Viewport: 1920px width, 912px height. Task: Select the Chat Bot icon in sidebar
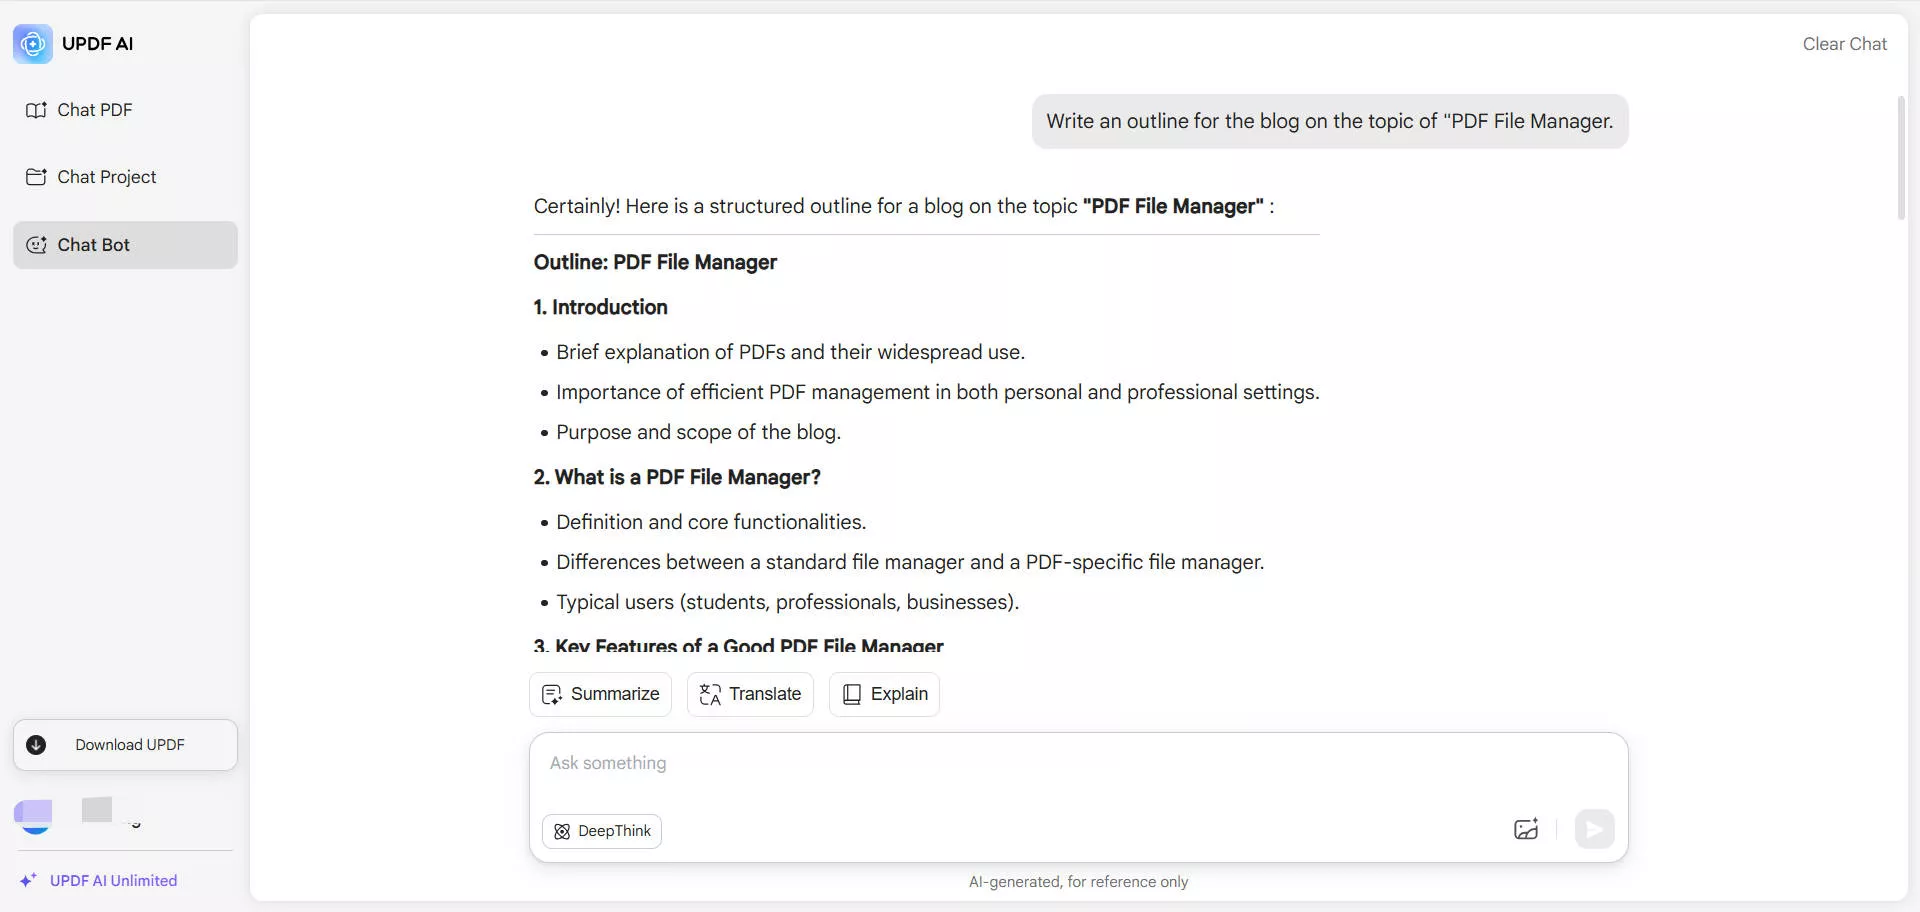(x=37, y=244)
